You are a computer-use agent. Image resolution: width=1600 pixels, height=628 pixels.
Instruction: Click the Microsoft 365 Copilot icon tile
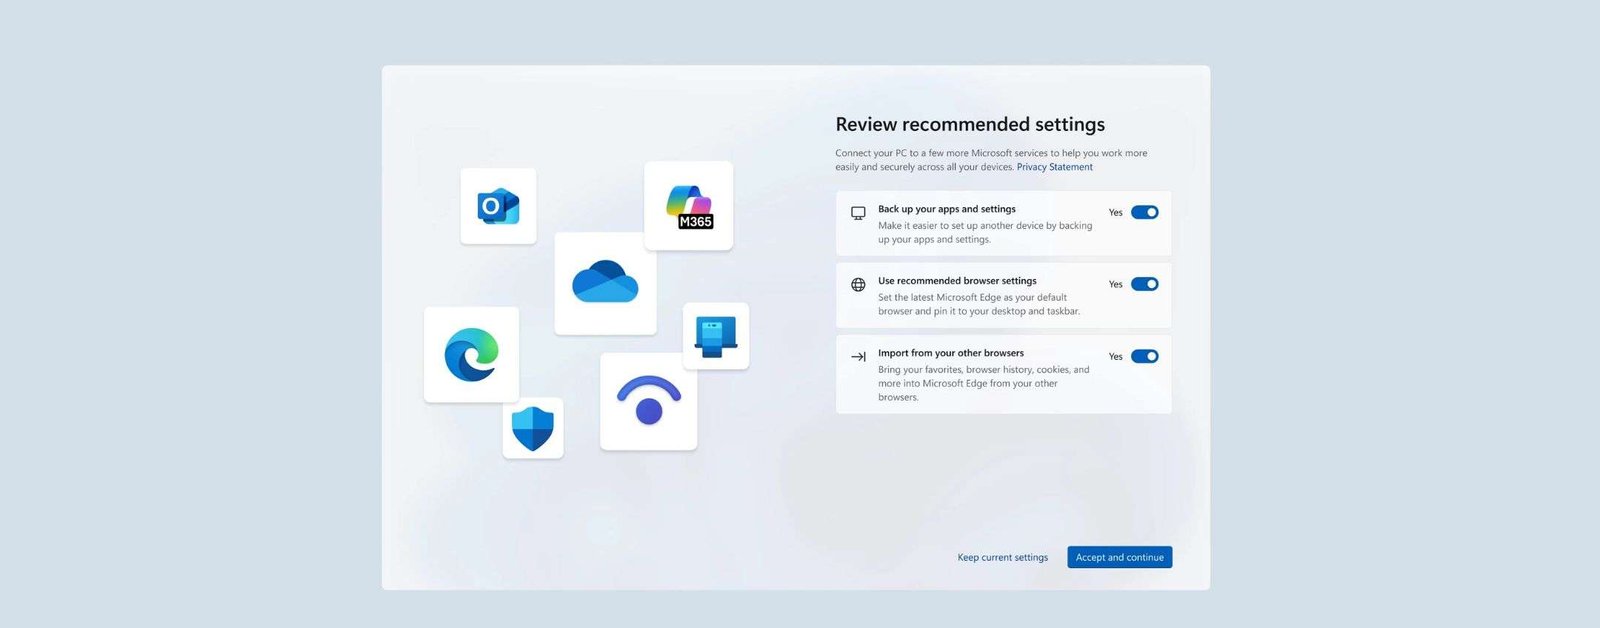point(689,206)
